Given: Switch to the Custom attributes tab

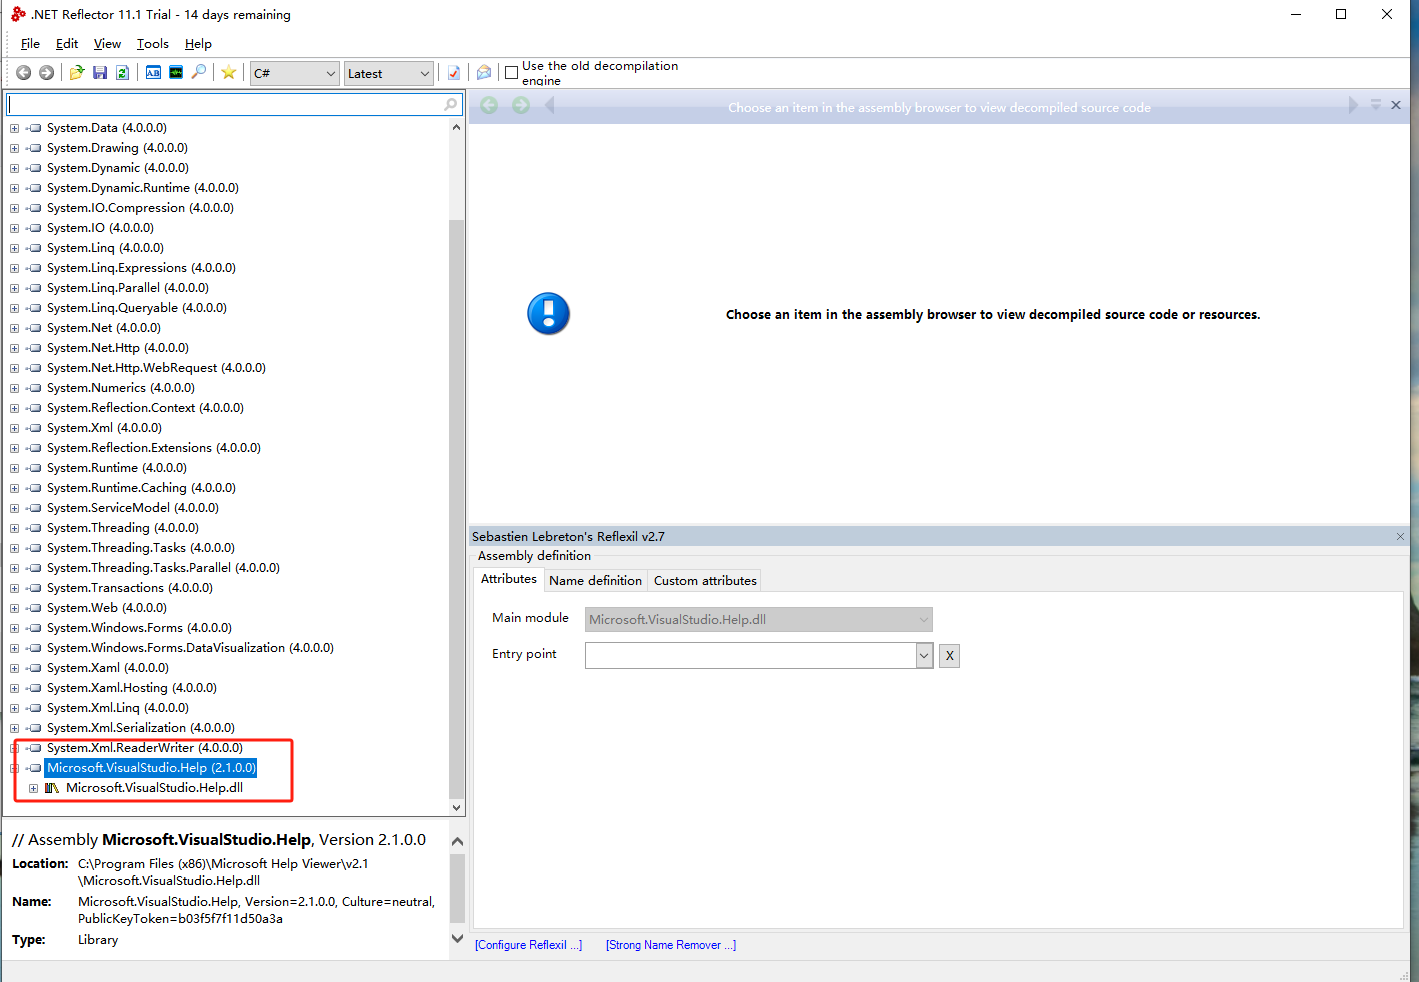Looking at the screenshot, I should [705, 580].
